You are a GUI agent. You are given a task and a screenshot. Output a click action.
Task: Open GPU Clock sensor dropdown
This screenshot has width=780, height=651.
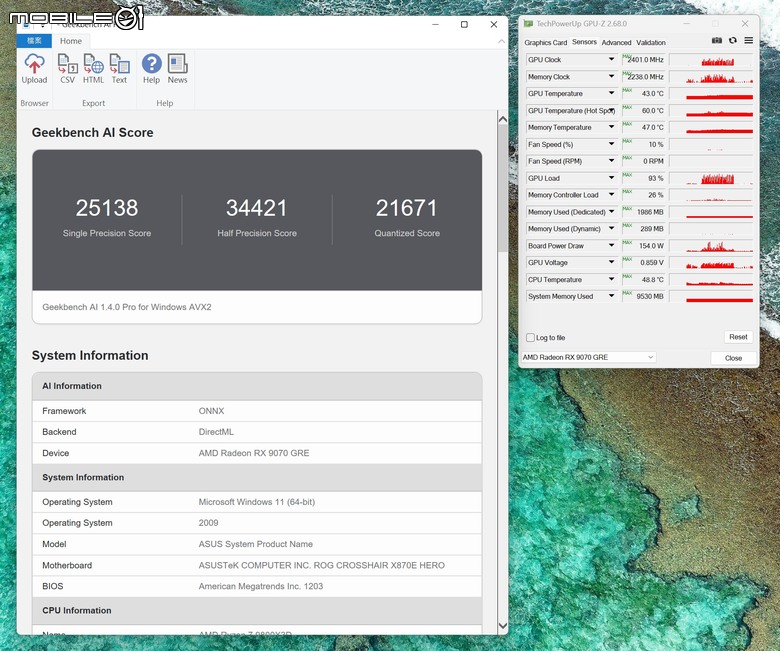pos(611,59)
